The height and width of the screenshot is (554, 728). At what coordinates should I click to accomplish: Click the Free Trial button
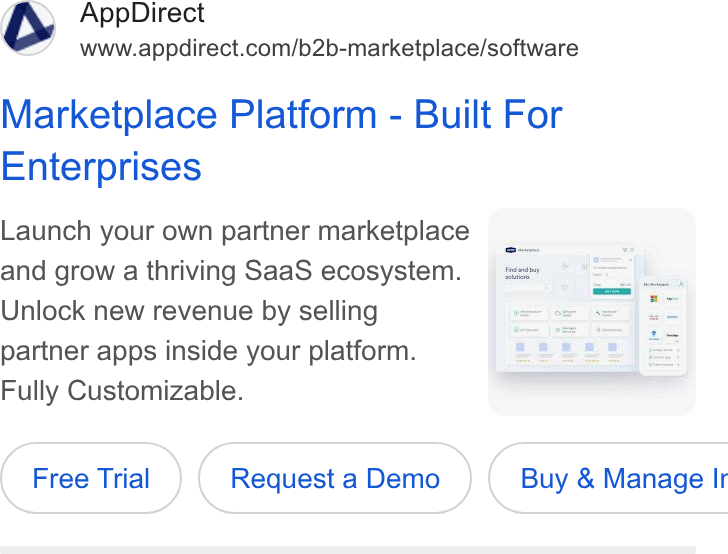[x=91, y=478]
